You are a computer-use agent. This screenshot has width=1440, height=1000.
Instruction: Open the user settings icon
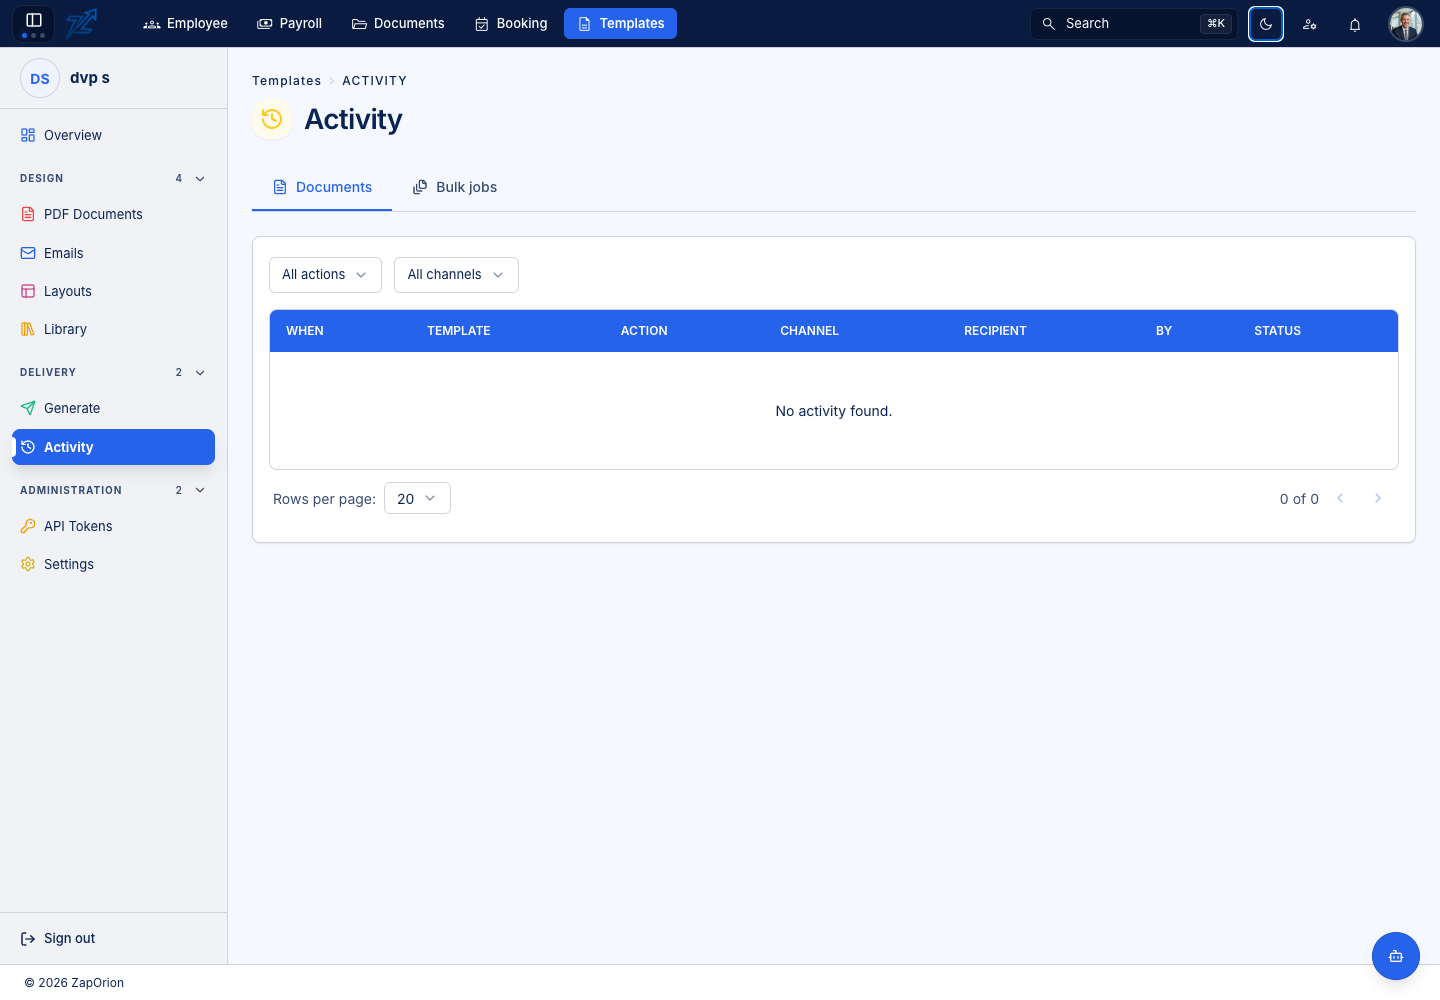[1310, 24]
